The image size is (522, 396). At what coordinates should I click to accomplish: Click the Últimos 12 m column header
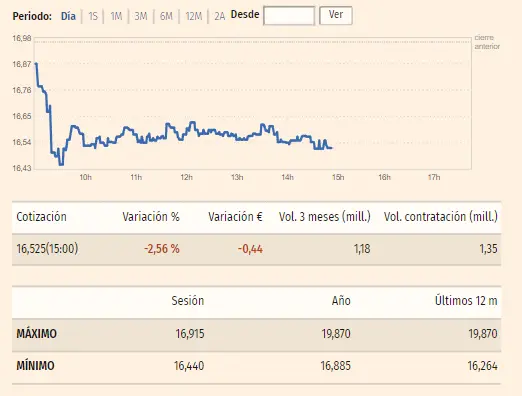click(x=466, y=301)
